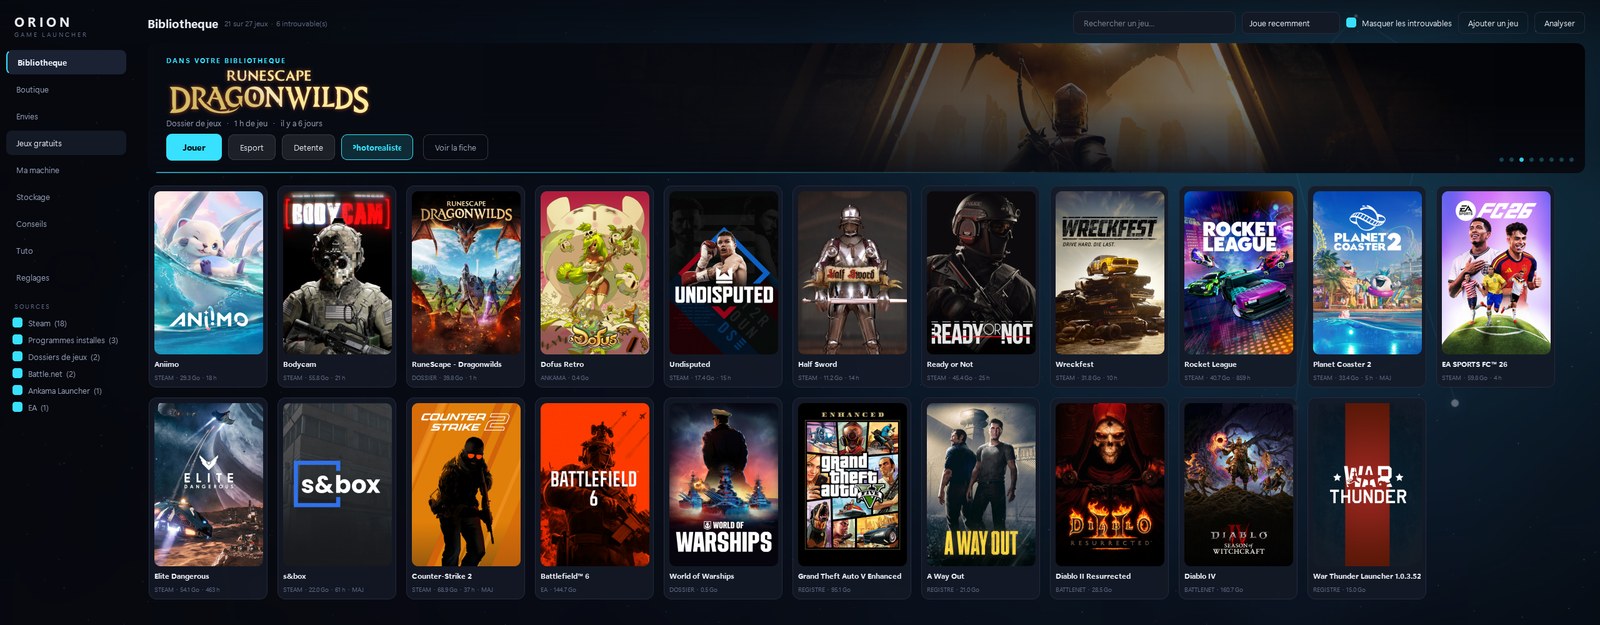1600x625 pixels.
Task: Open the Wreckfest game card
Action: click(1110, 287)
